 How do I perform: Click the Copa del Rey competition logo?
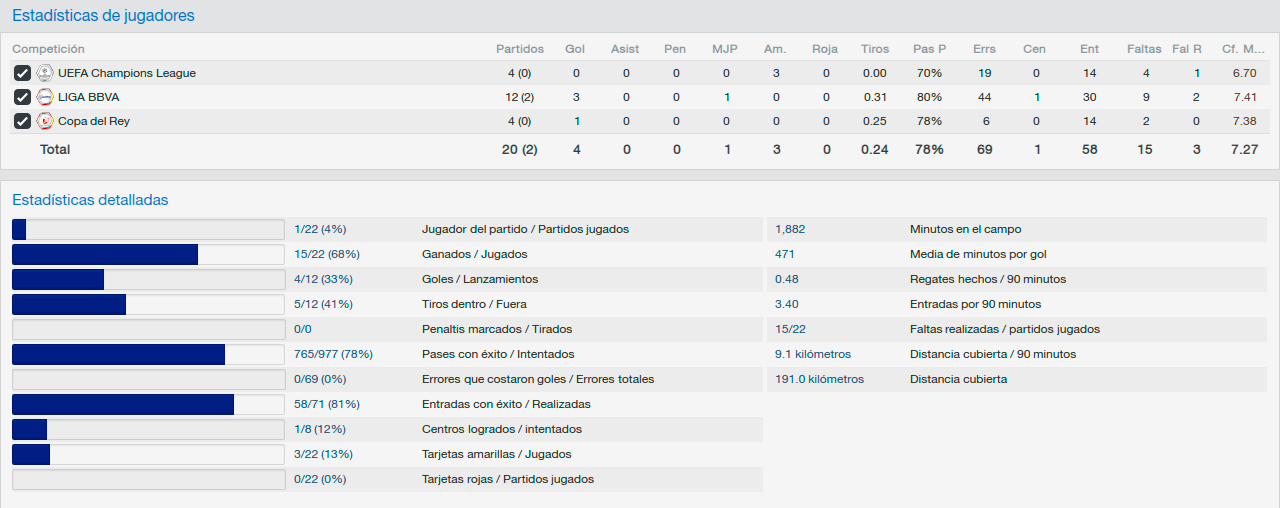(44, 121)
